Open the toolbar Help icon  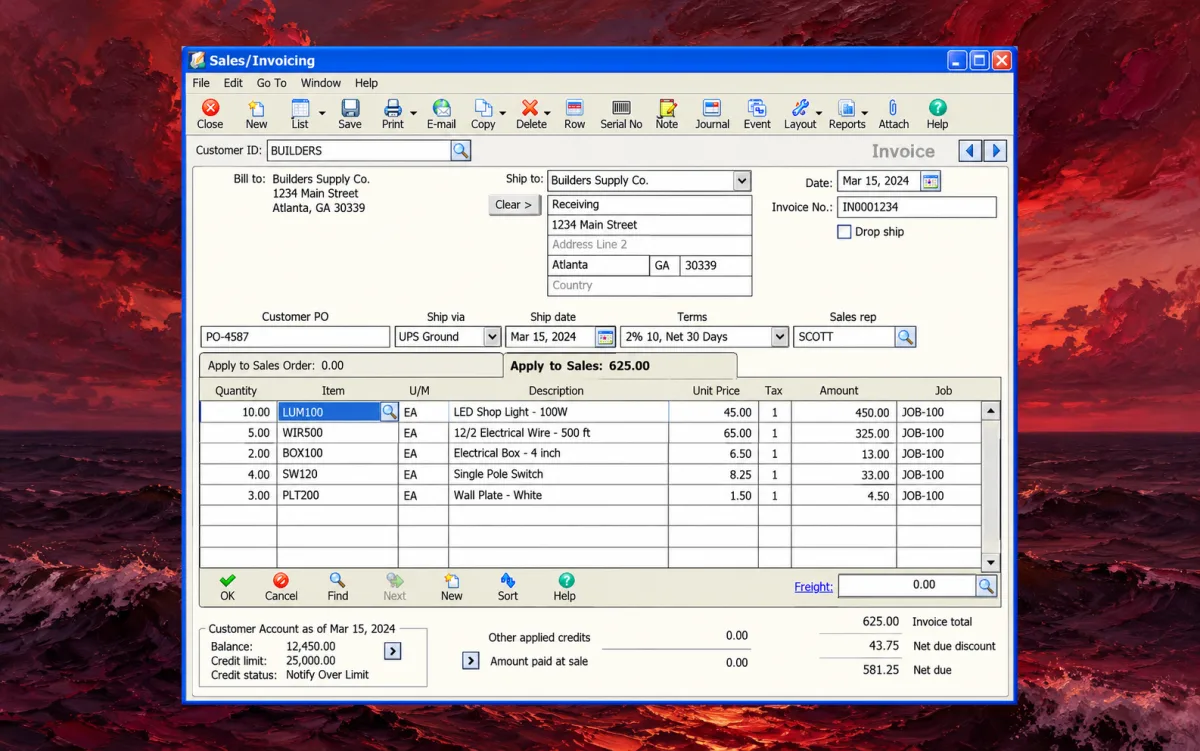click(937, 108)
